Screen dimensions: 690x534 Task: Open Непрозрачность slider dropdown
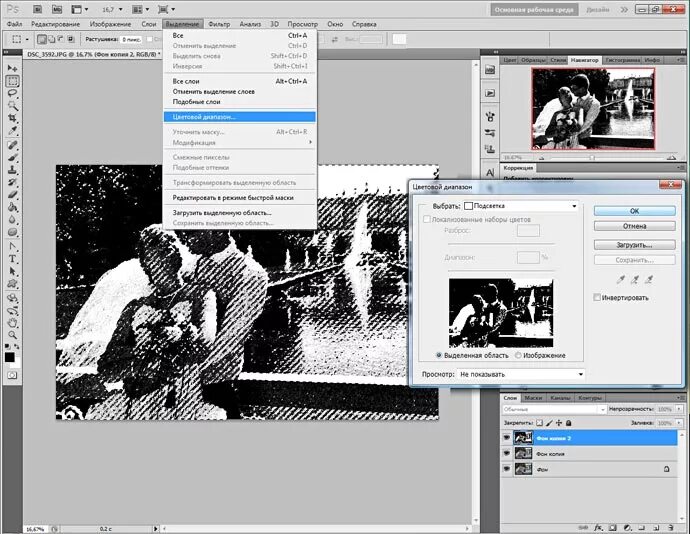(x=679, y=409)
